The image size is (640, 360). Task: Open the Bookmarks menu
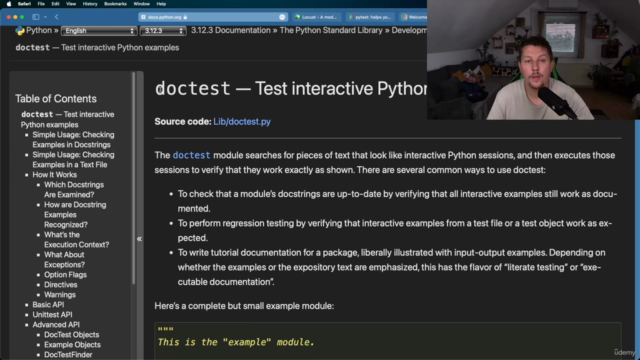pos(115,4)
